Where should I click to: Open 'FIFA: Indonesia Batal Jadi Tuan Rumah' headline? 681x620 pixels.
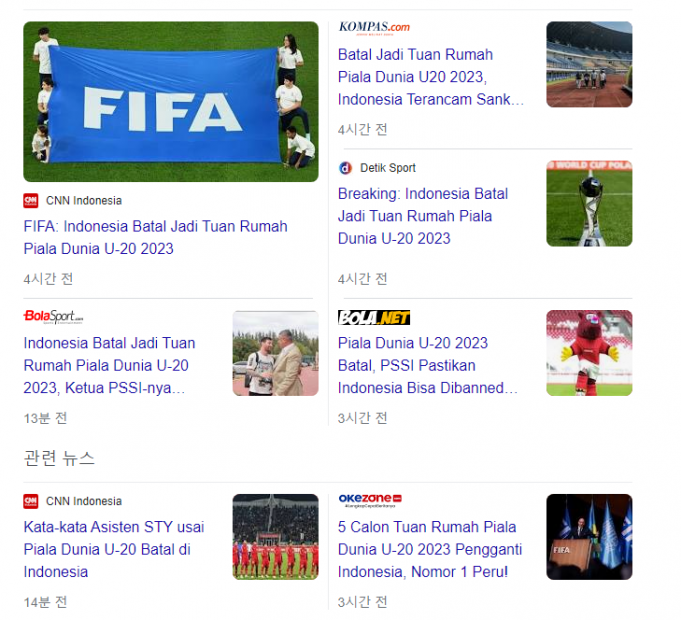click(x=155, y=237)
